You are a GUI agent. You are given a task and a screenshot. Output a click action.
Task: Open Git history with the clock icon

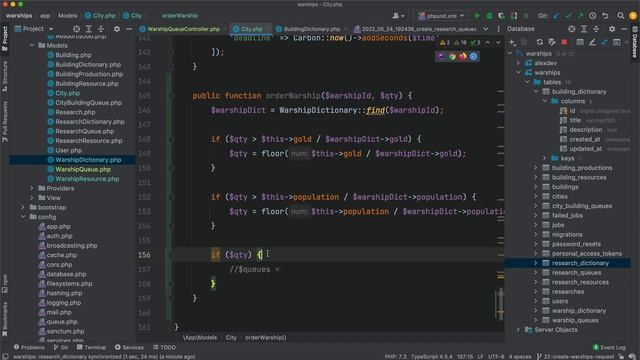[x=593, y=16]
